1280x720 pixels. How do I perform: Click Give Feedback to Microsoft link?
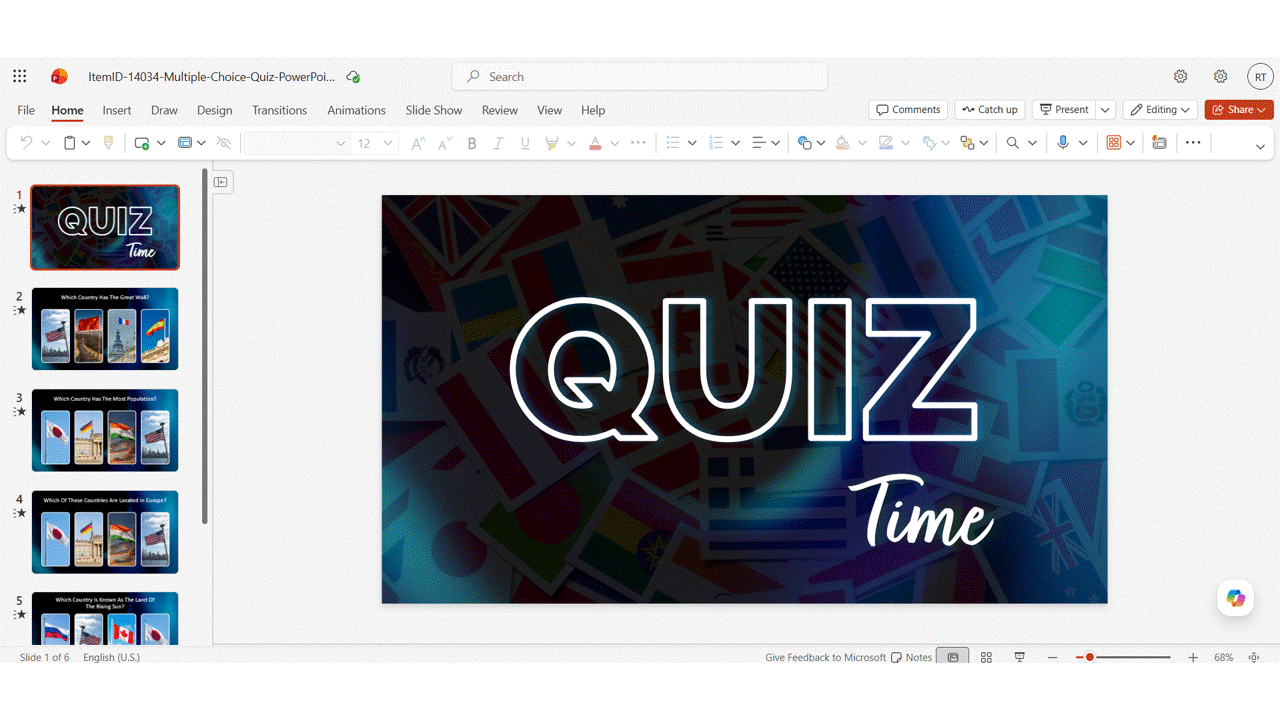tap(825, 657)
